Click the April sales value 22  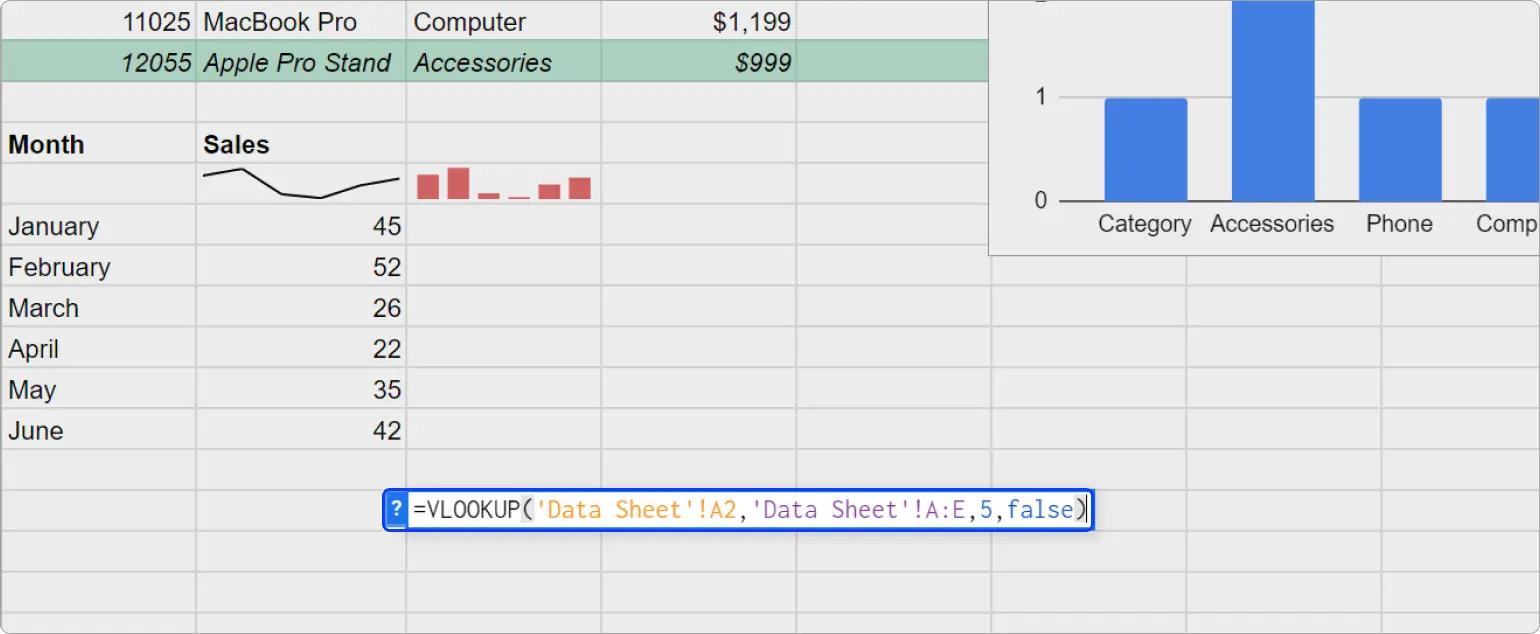pos(300,349)
